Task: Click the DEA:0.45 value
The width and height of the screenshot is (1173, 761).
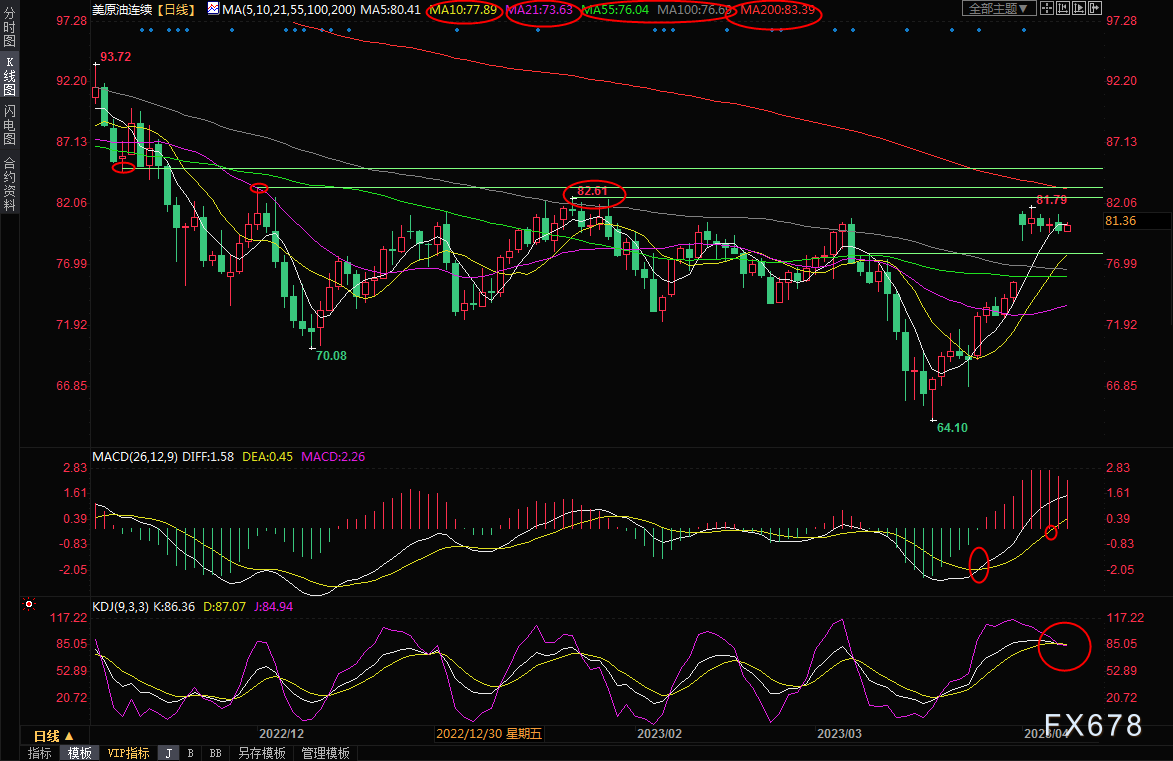Action: tap(267, 456)
